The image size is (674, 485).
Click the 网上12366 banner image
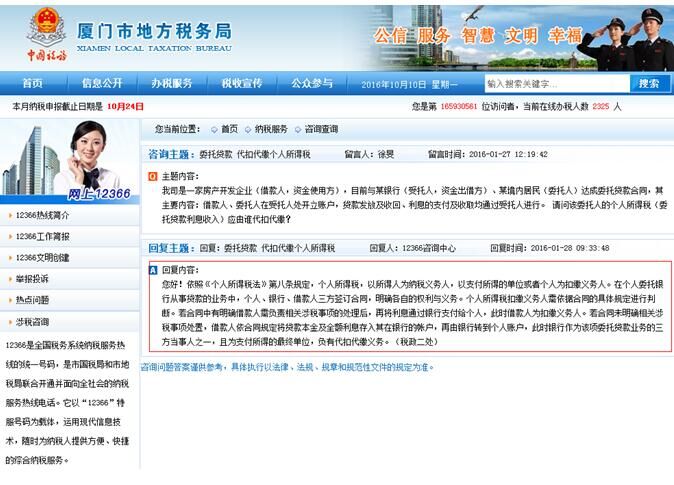pos(70,162)
